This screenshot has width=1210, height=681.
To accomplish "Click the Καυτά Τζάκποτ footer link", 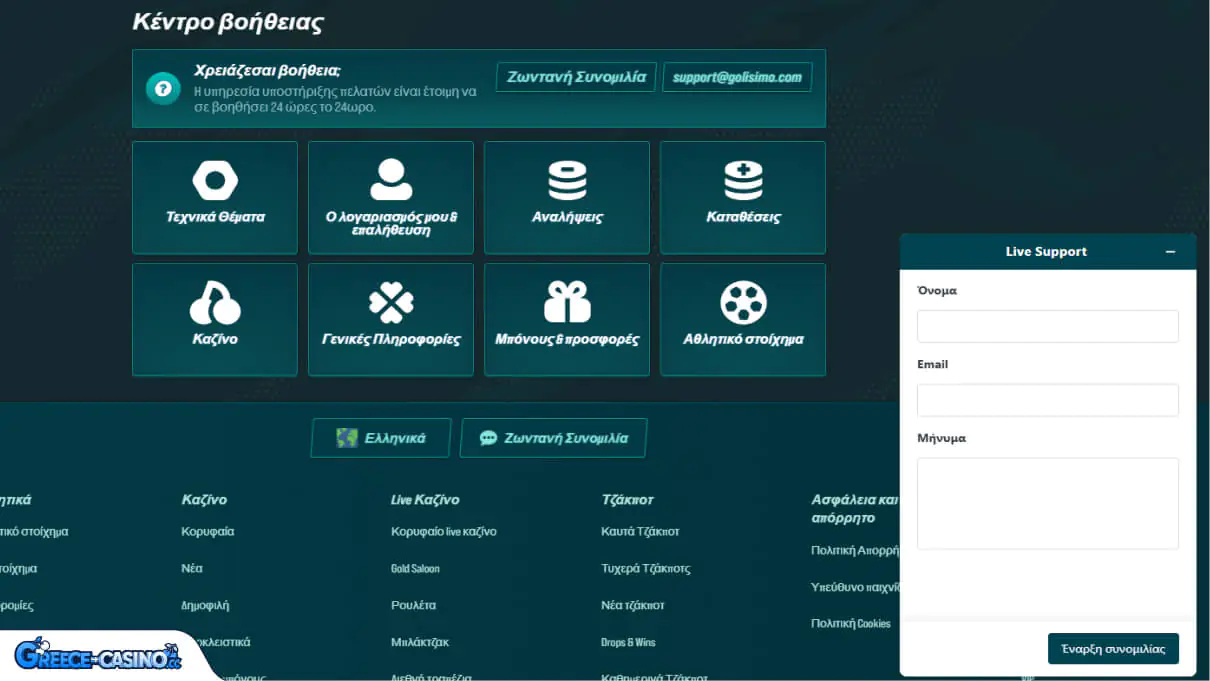I will [x=640, y=531].
